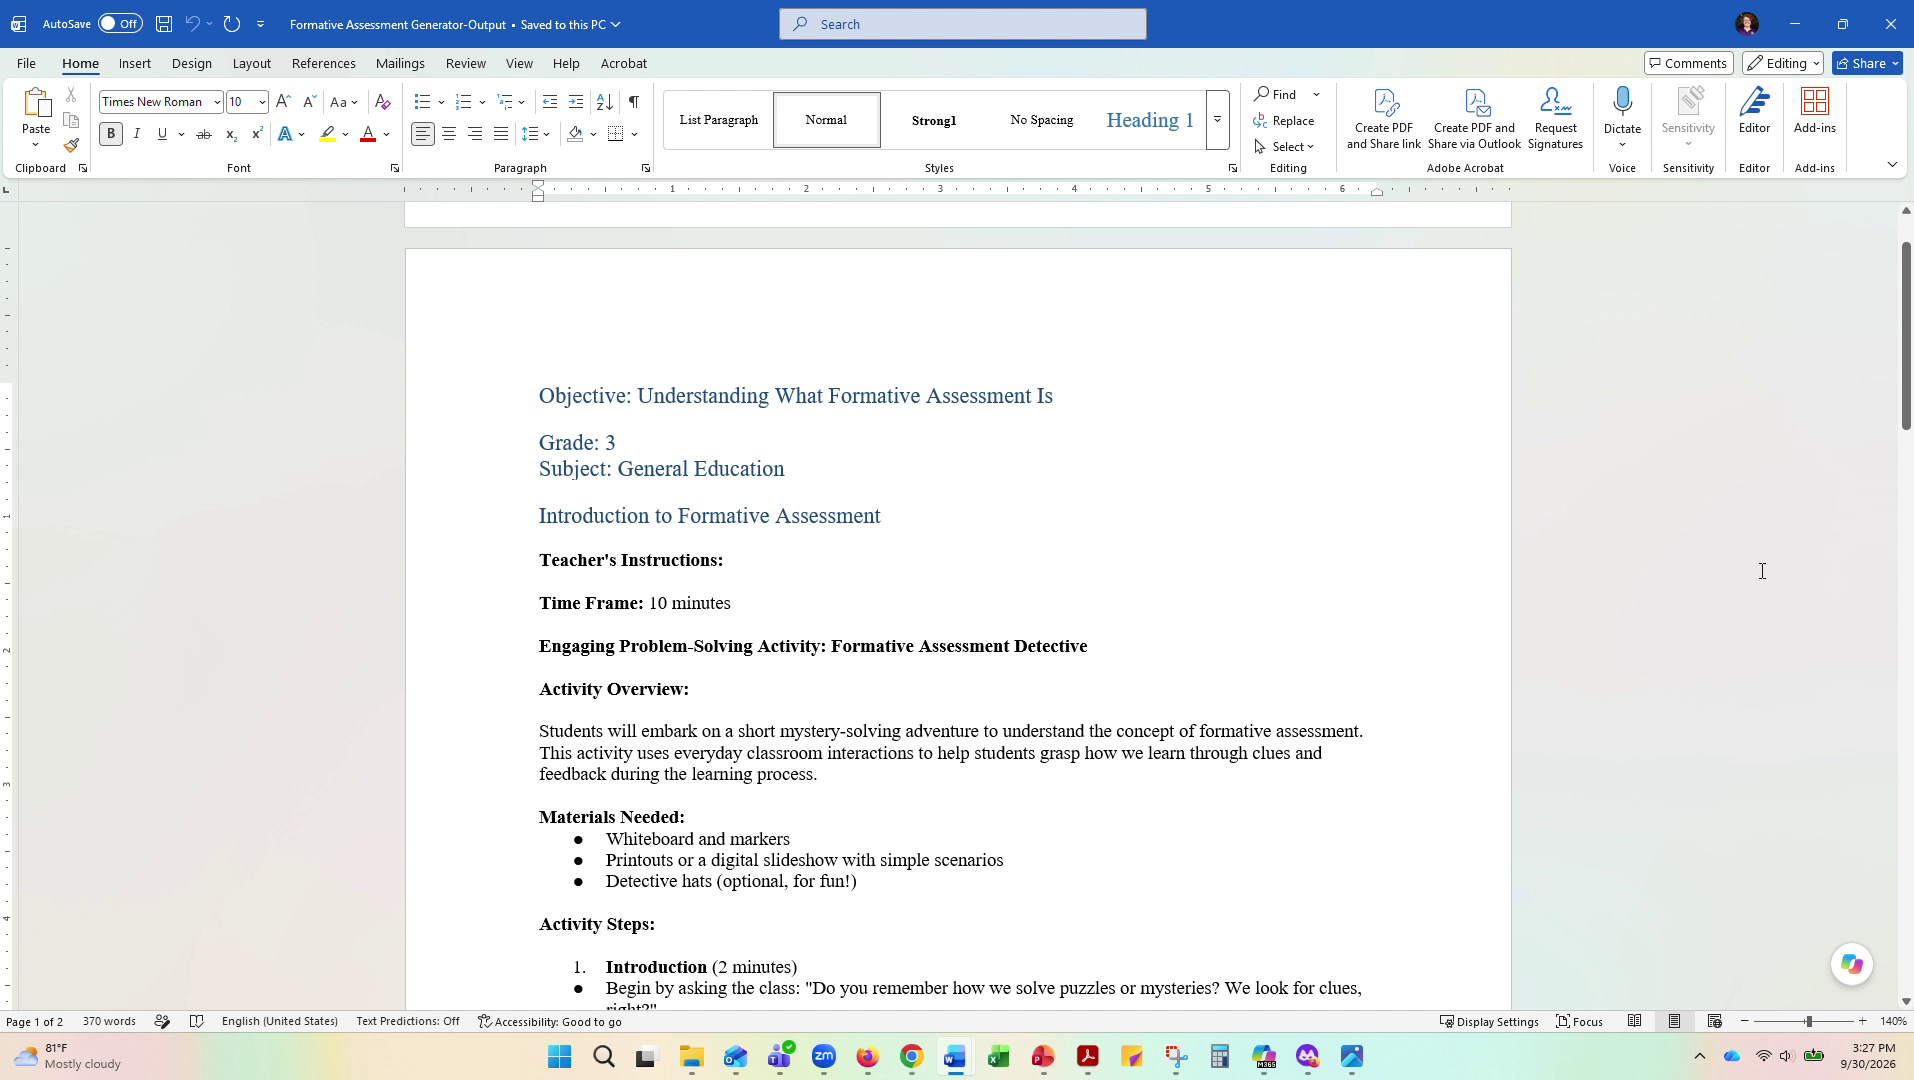The height and width of the screenshot is (1080, 1914).
Task: Click the Comments button
Action: pyautogui.click(x=1688, y=63)
